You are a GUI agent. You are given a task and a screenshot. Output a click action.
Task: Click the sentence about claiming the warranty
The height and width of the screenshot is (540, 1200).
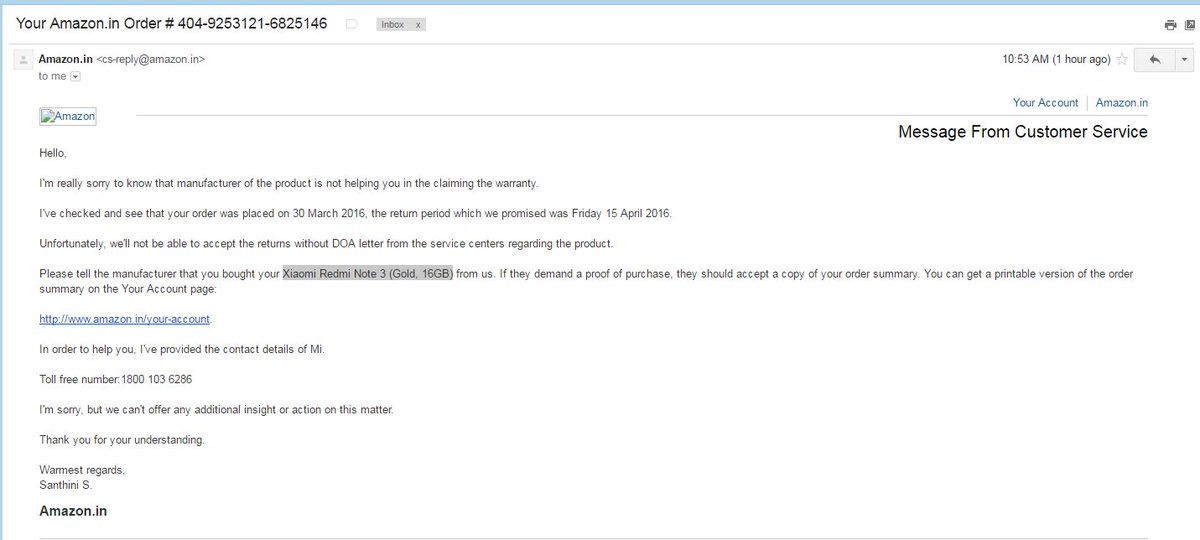[289, 184]
